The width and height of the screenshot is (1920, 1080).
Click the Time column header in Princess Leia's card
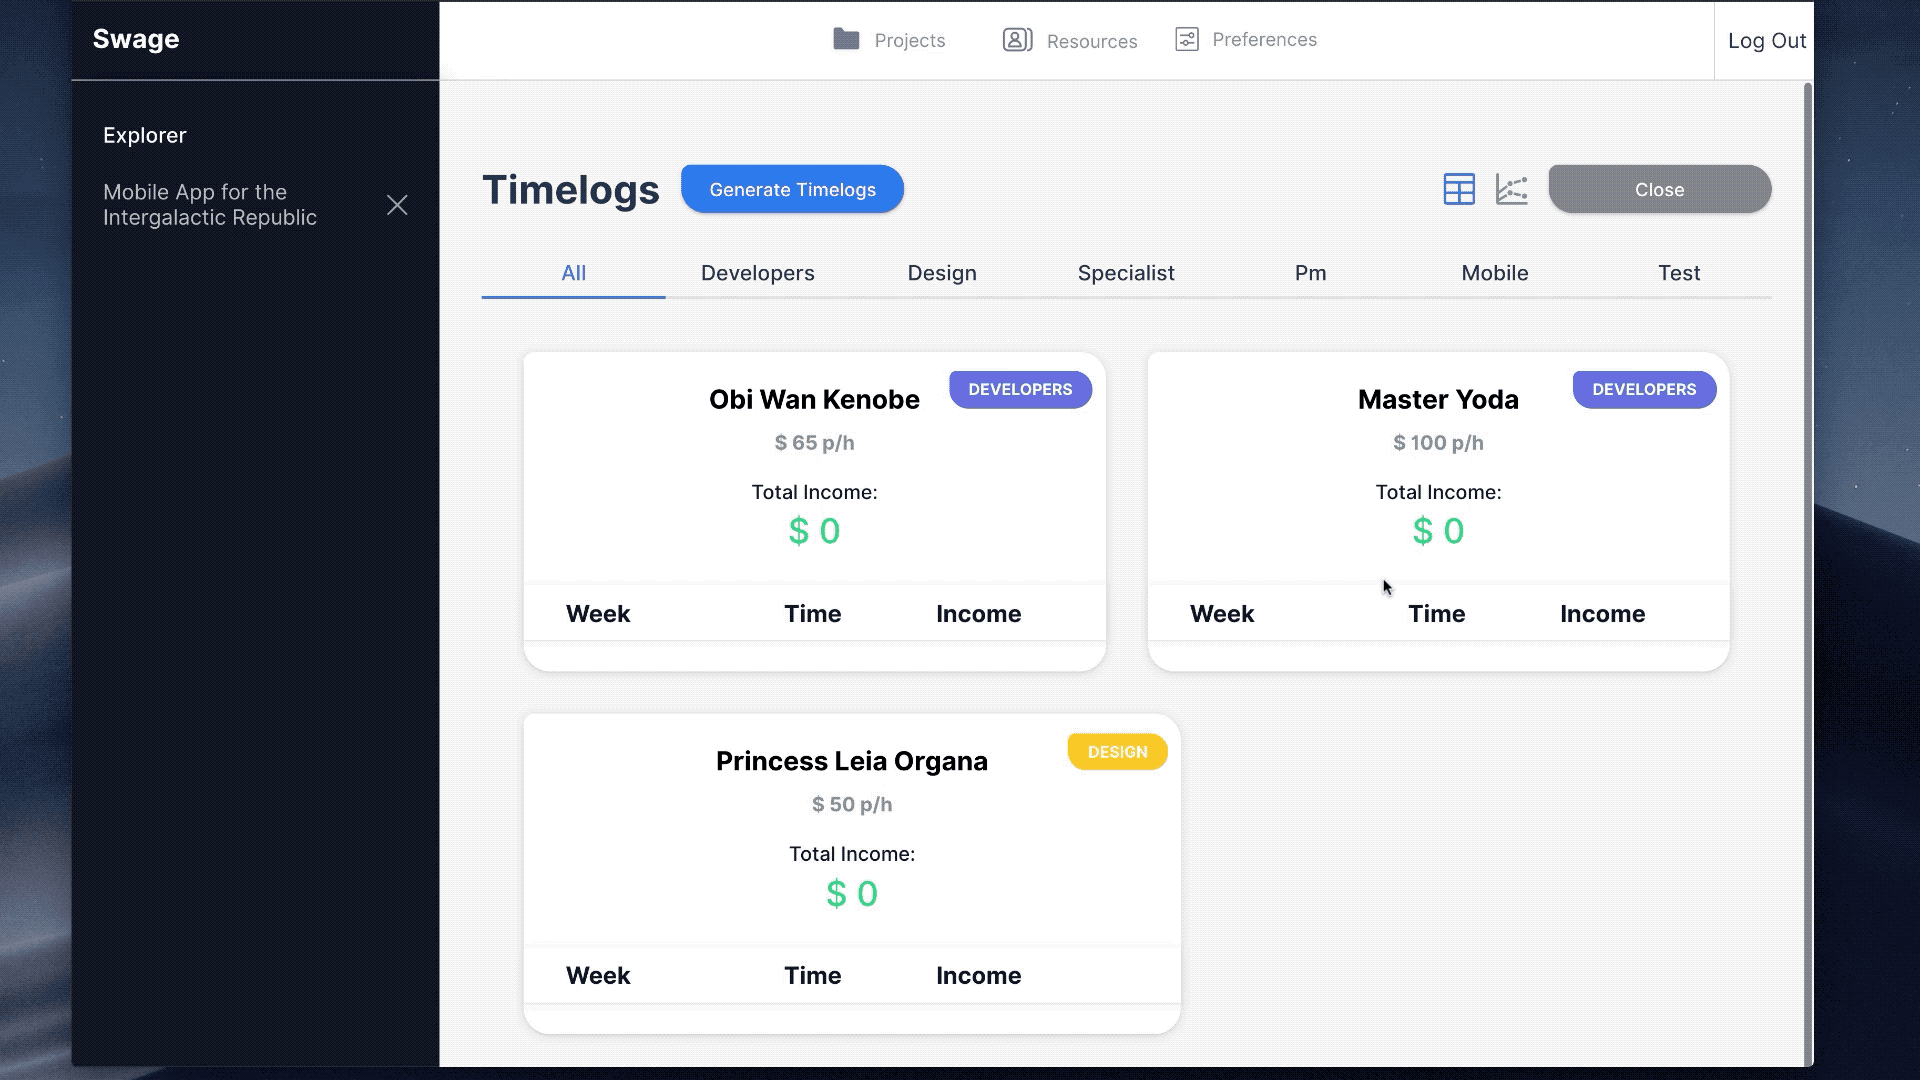812,976
